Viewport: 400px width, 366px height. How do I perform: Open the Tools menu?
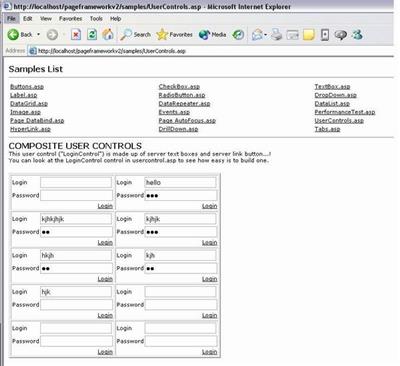coord(96,19)
